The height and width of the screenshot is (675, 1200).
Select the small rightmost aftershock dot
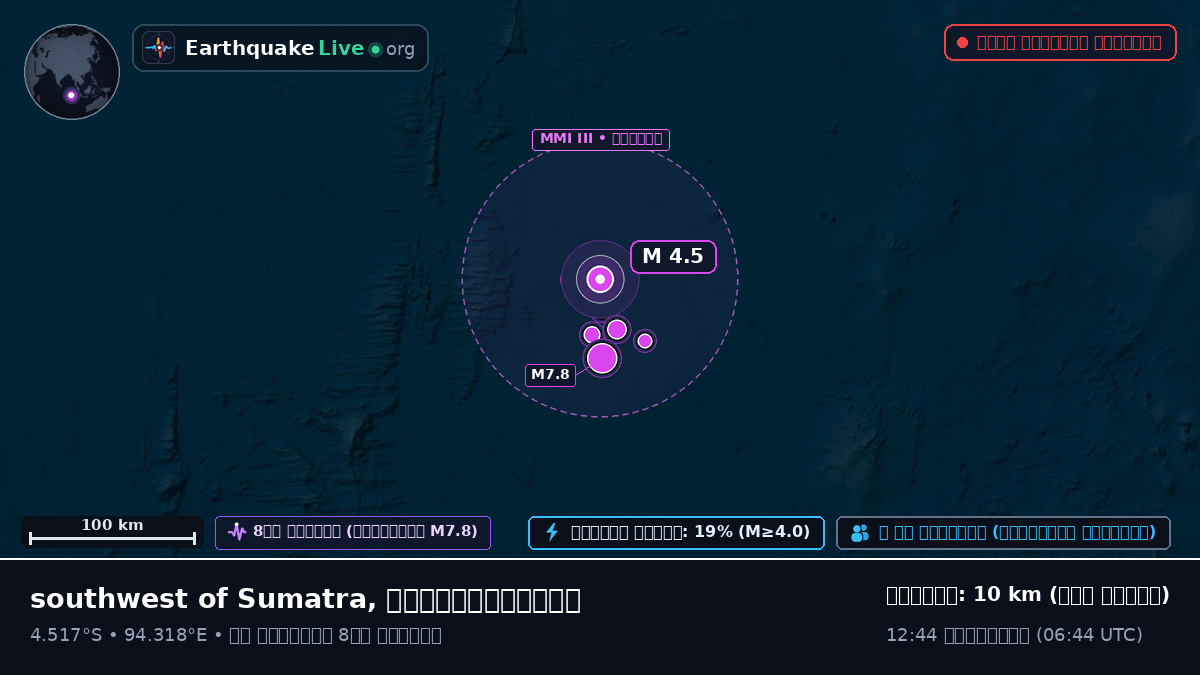[645, 341]
